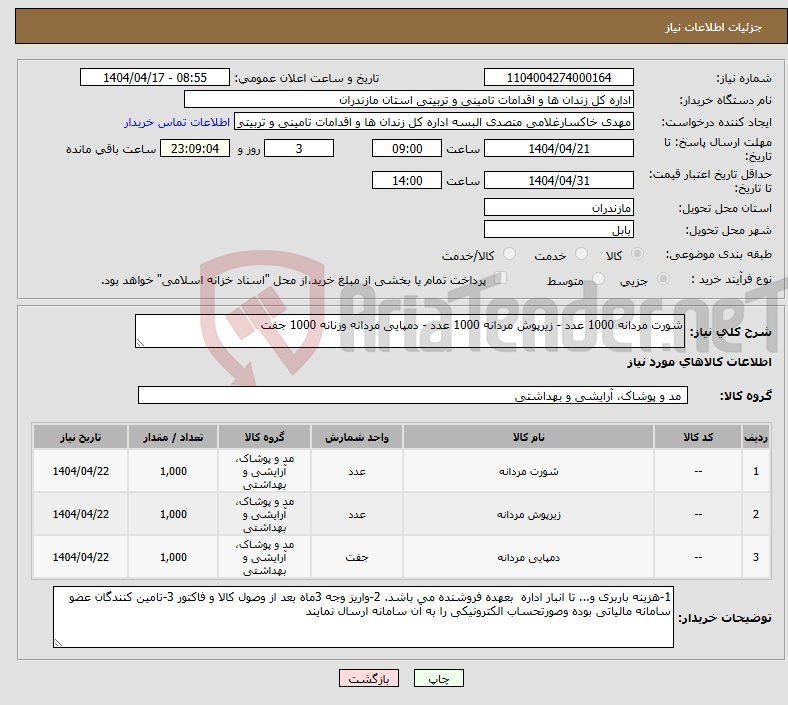788x705 pixels.
Task: Click the دمپایی مردانه item name cell
Action: point(528,557)
